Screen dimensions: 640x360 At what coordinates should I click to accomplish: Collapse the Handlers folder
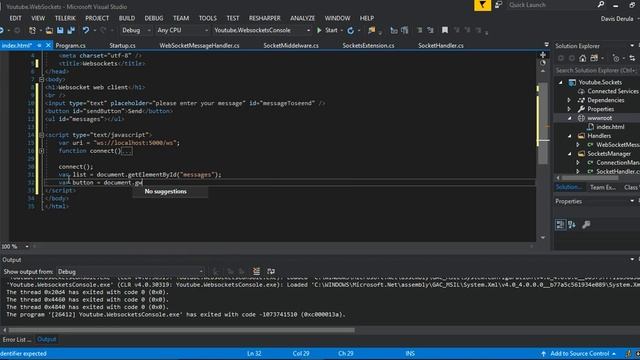570,136
